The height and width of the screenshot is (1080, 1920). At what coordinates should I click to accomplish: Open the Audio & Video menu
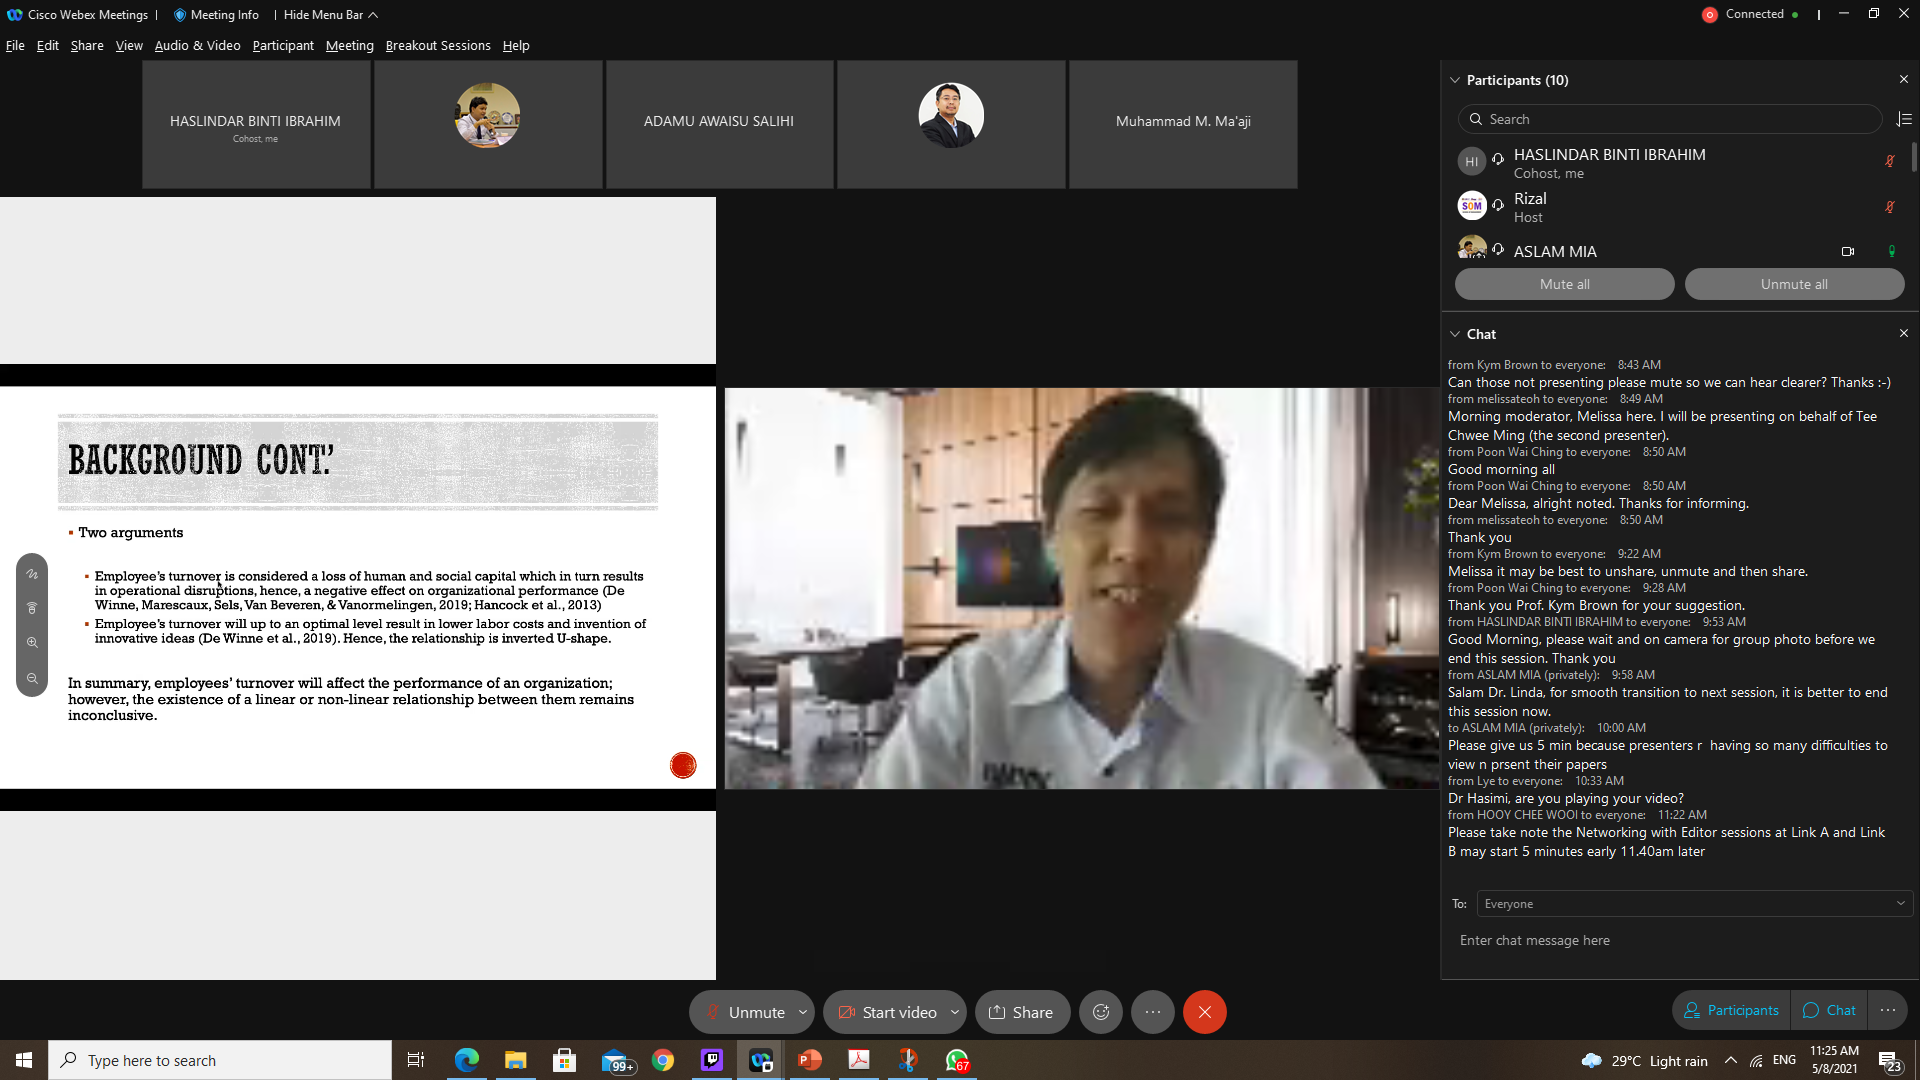point(197,45)
